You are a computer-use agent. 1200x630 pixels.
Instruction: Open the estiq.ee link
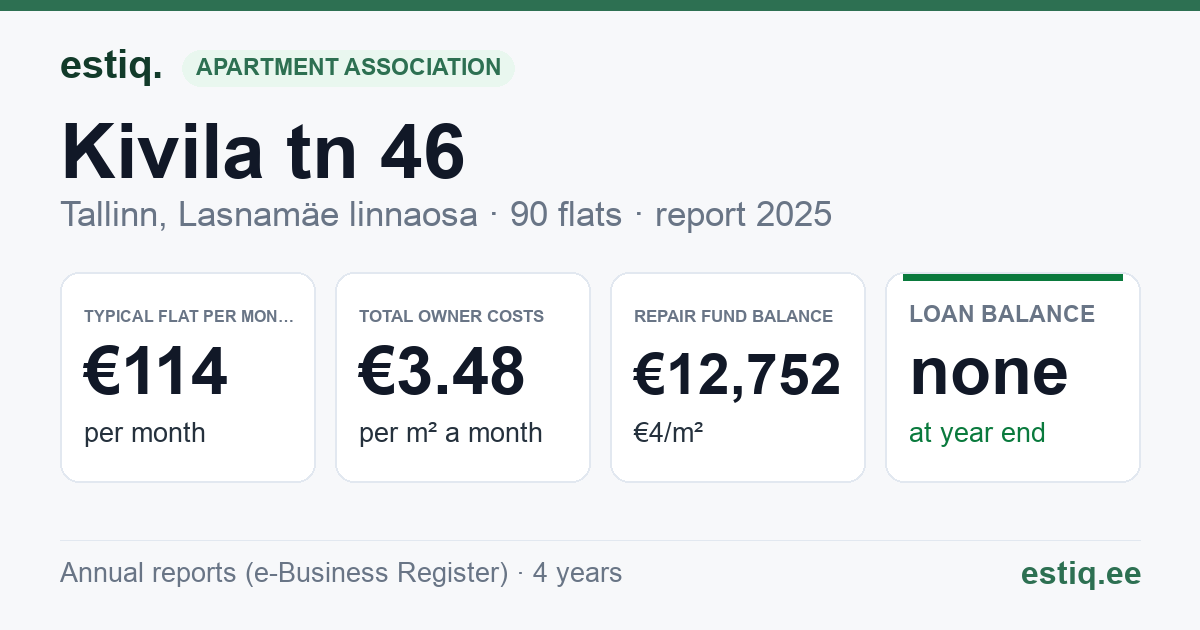coord(1081,573)
